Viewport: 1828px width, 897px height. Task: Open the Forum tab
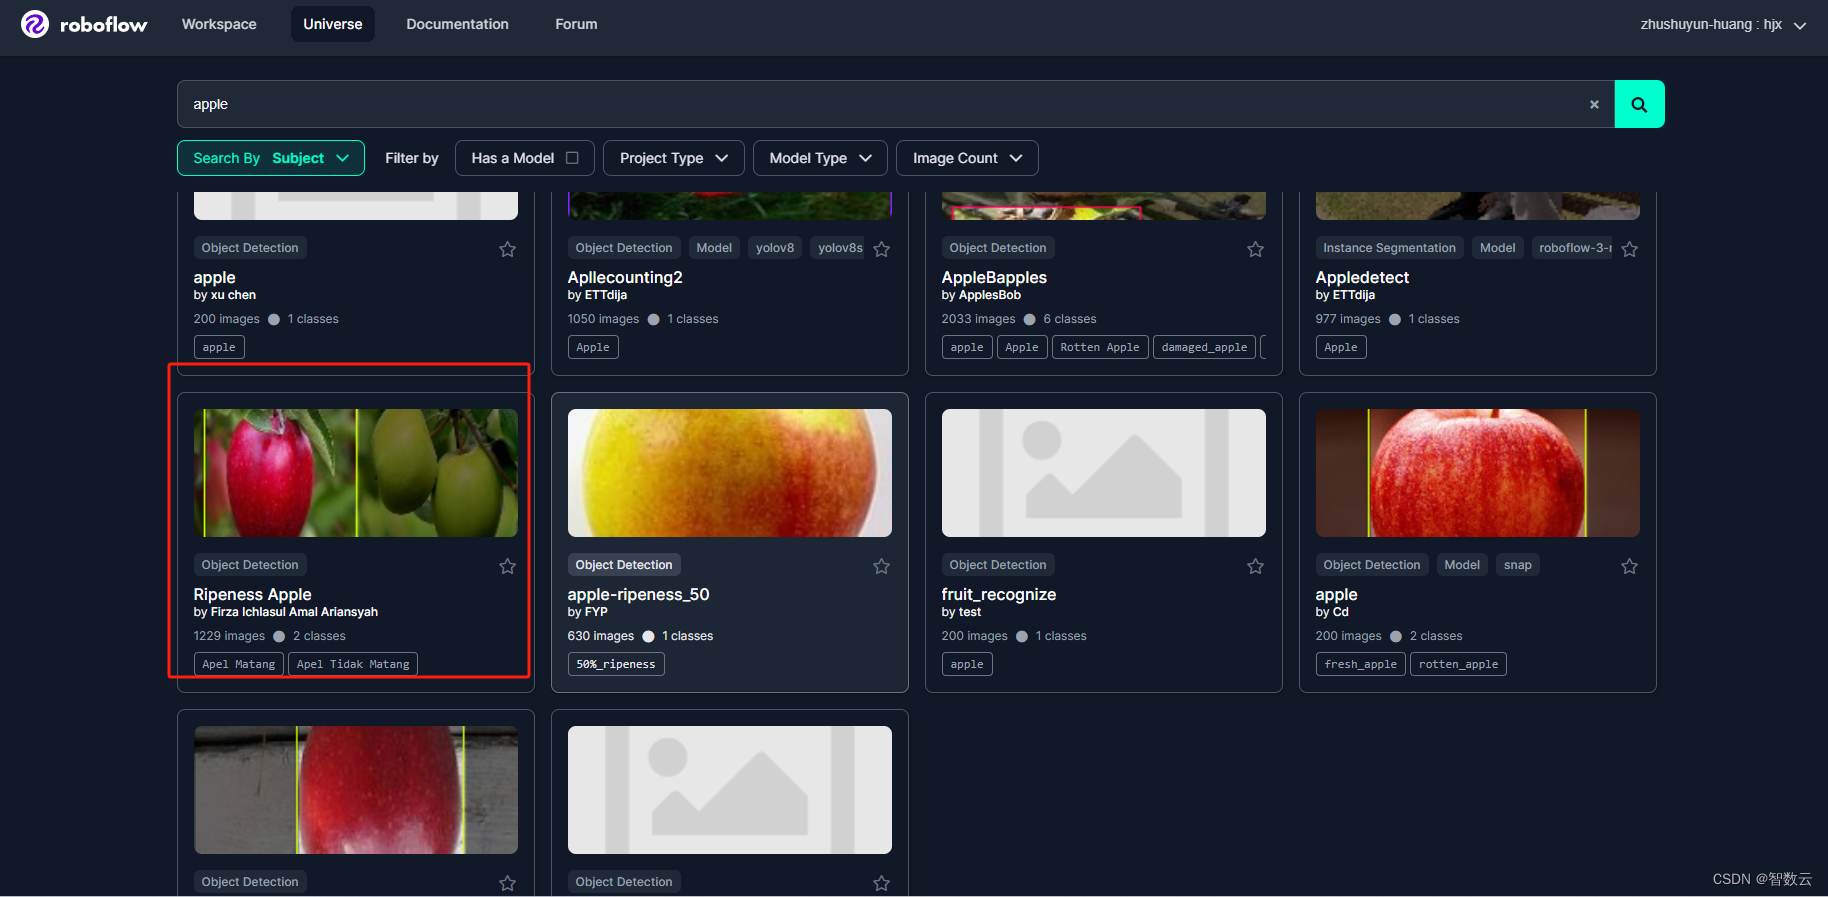[576, 24]
